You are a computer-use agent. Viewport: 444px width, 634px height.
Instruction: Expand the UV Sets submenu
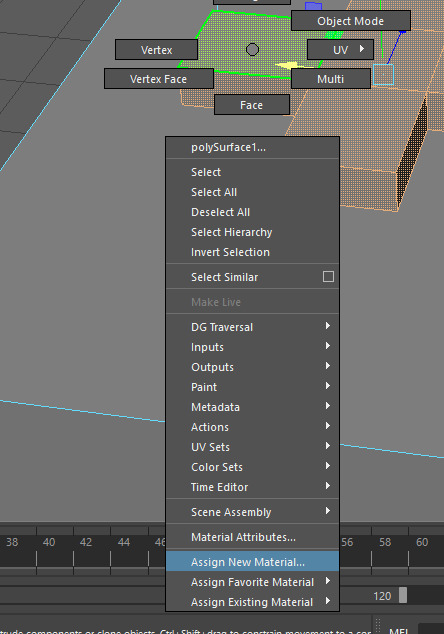click(x=252, y=447)
